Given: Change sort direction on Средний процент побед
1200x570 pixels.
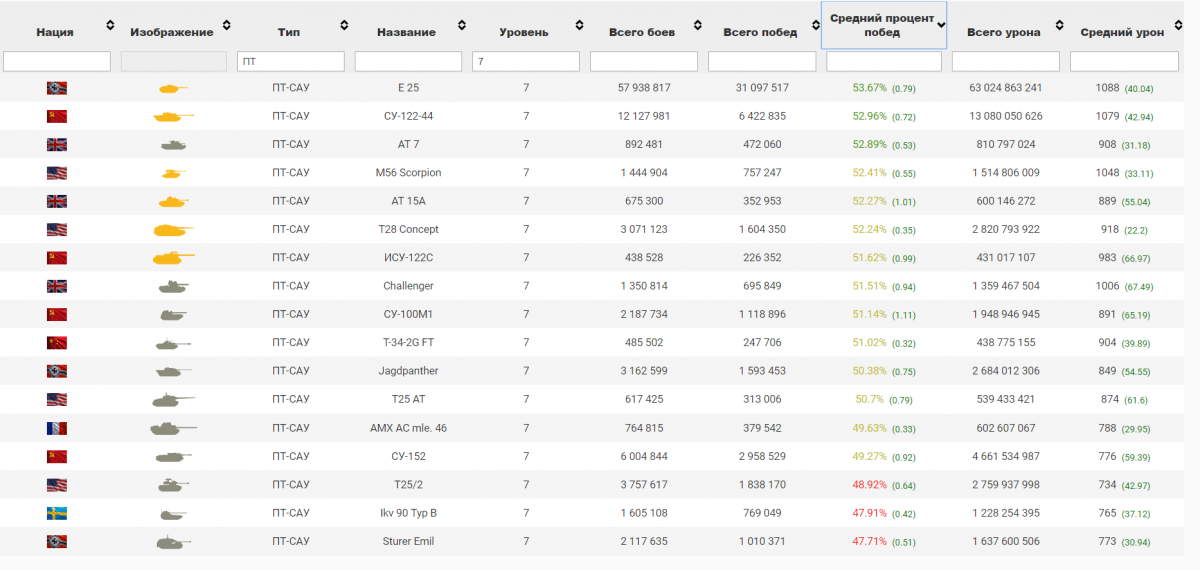Looking at the screenshot, I should tap(941, 25).
